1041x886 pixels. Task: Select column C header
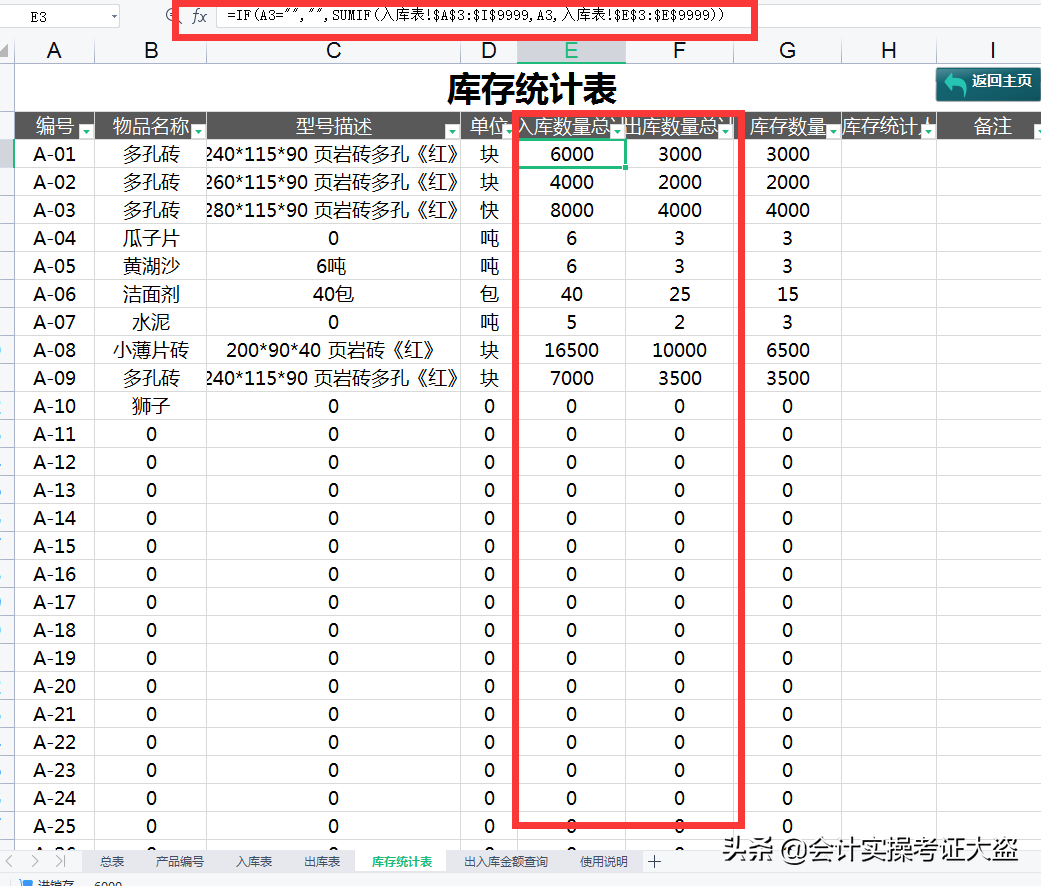(x=333, y=50)
